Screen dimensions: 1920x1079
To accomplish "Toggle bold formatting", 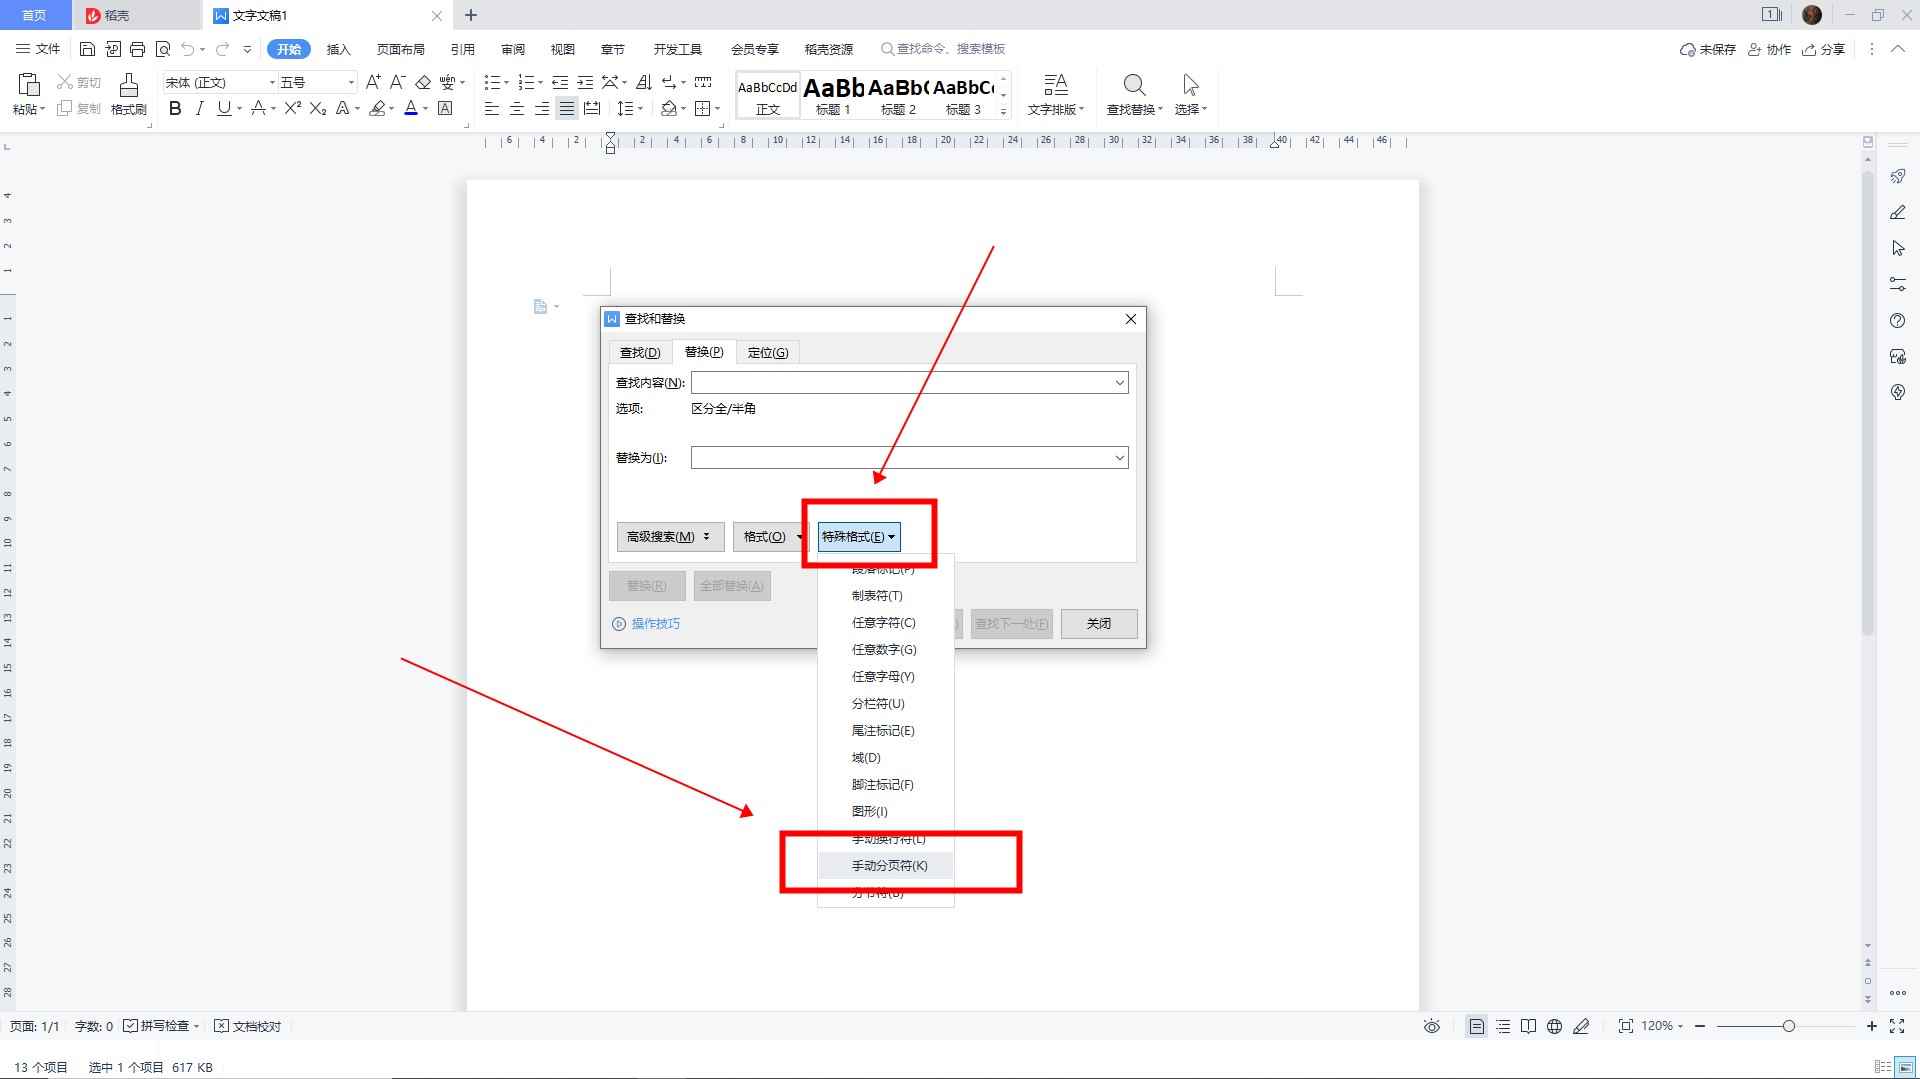I will click(x=175, y=109).
